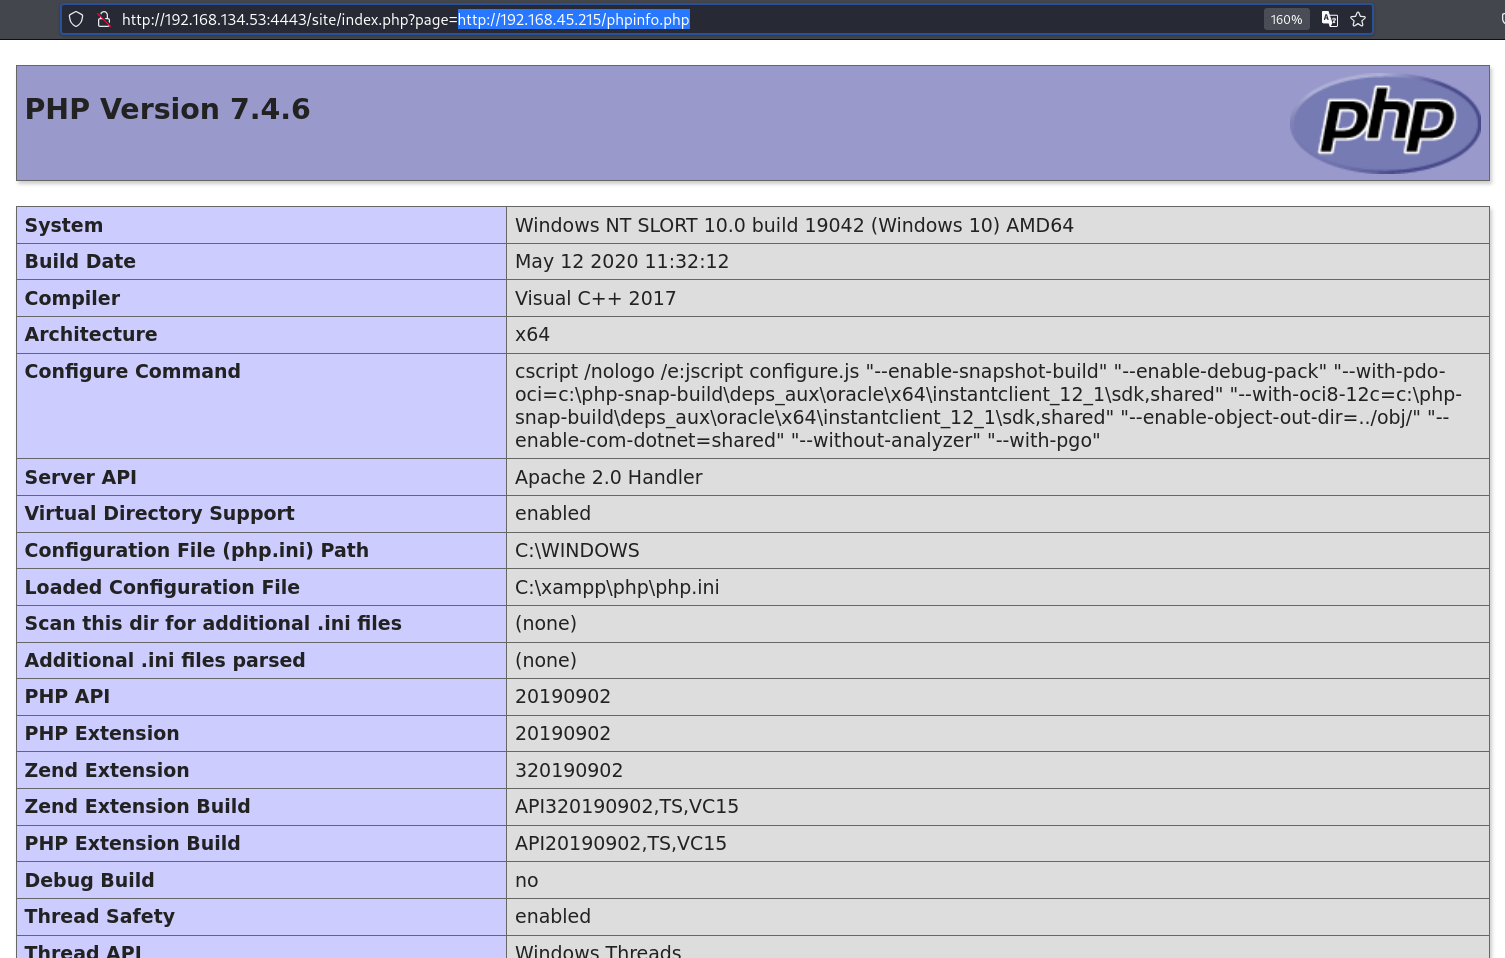Bookmark this page with the star icon
The image size is (1505, 958).
click(1358, 19)
